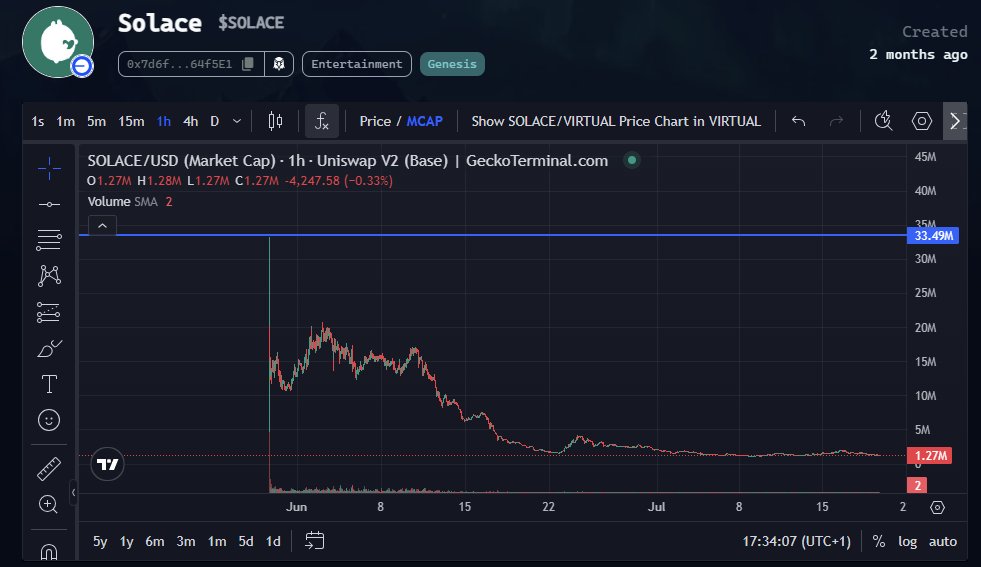Click the Solace token avatar
The image size is (981, 567).
click(58, 42)
